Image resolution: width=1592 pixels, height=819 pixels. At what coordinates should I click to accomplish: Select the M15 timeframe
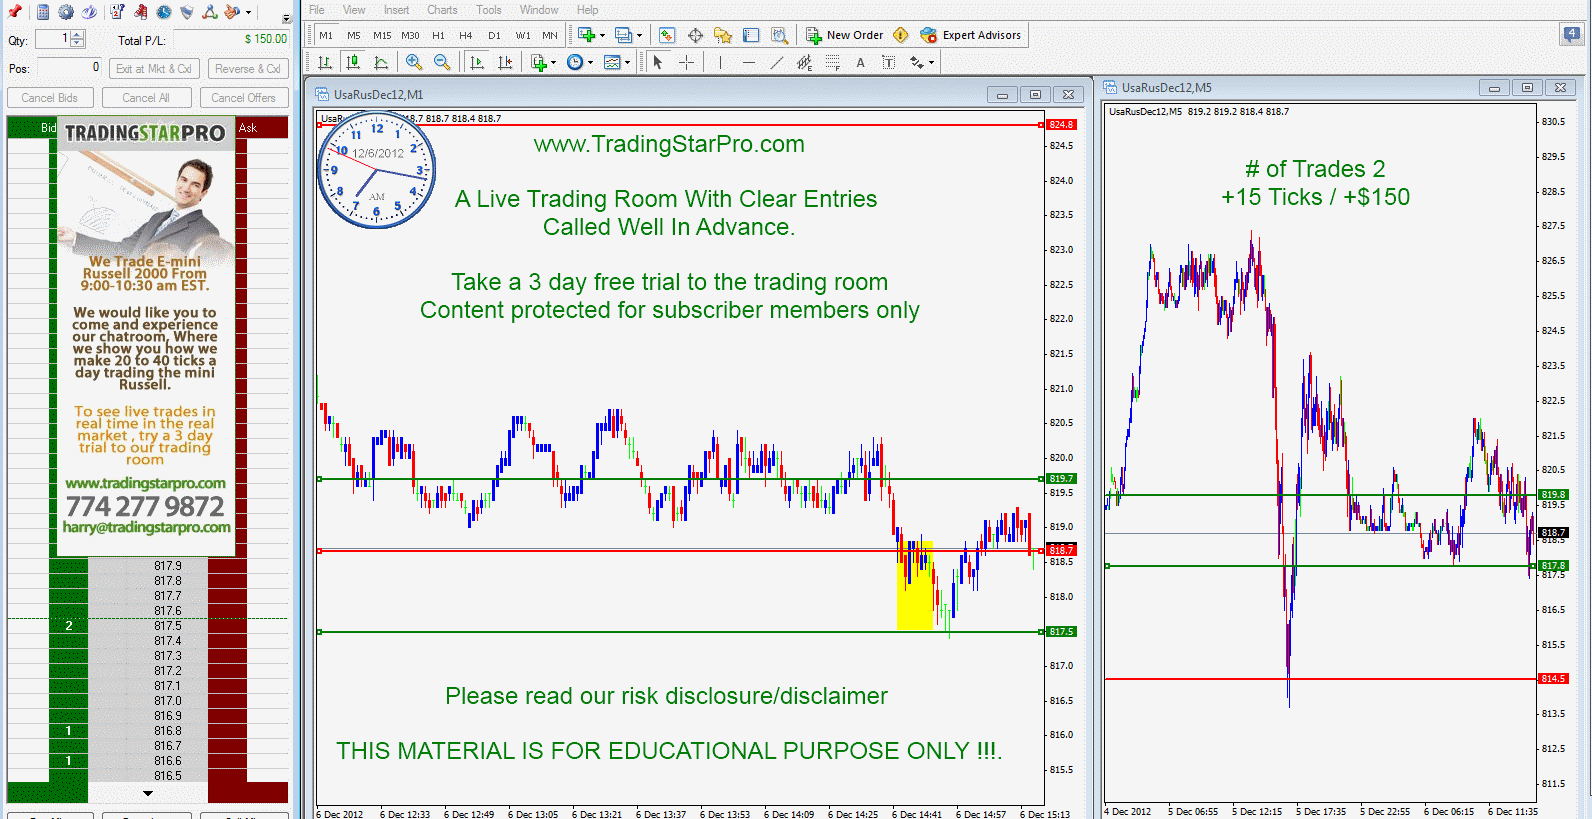(x=382, y=35)
